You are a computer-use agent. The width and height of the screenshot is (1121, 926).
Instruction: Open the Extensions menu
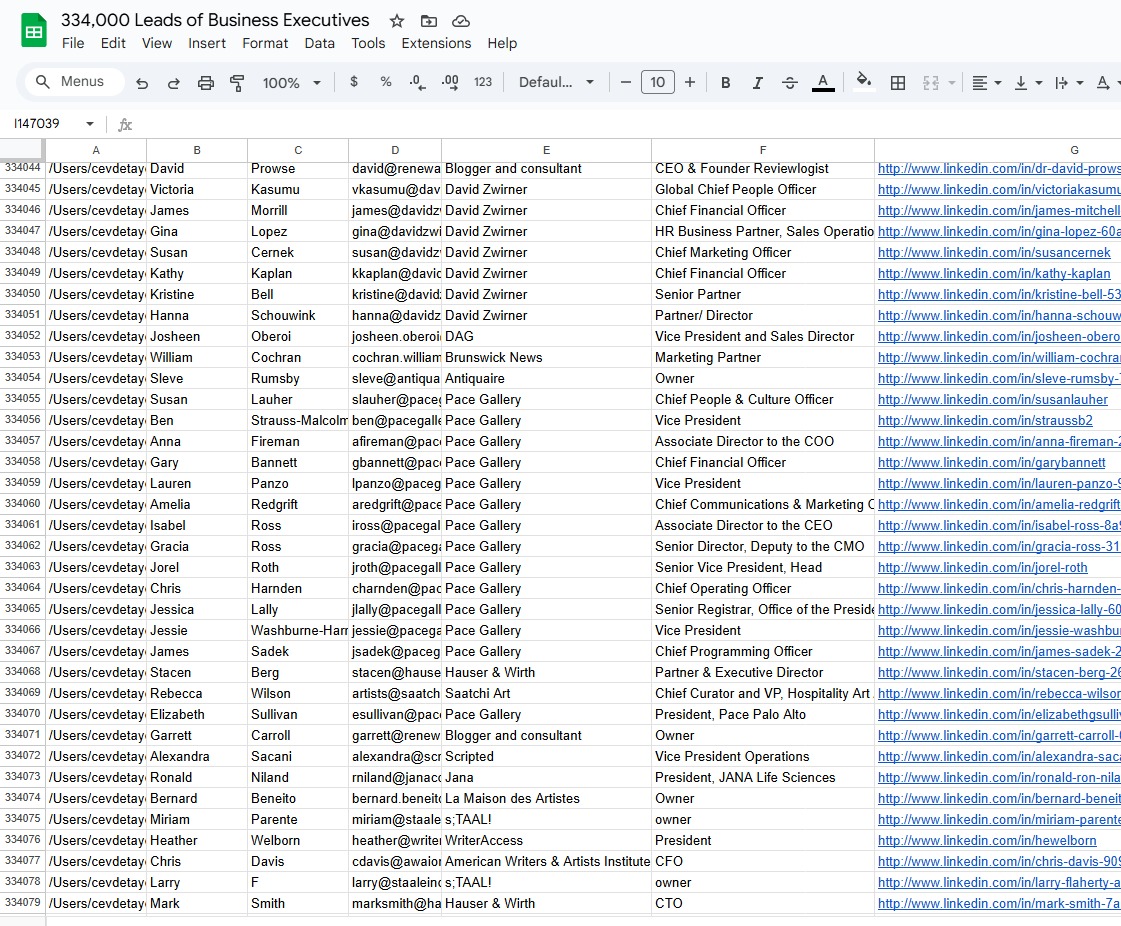tap(436, 43)
